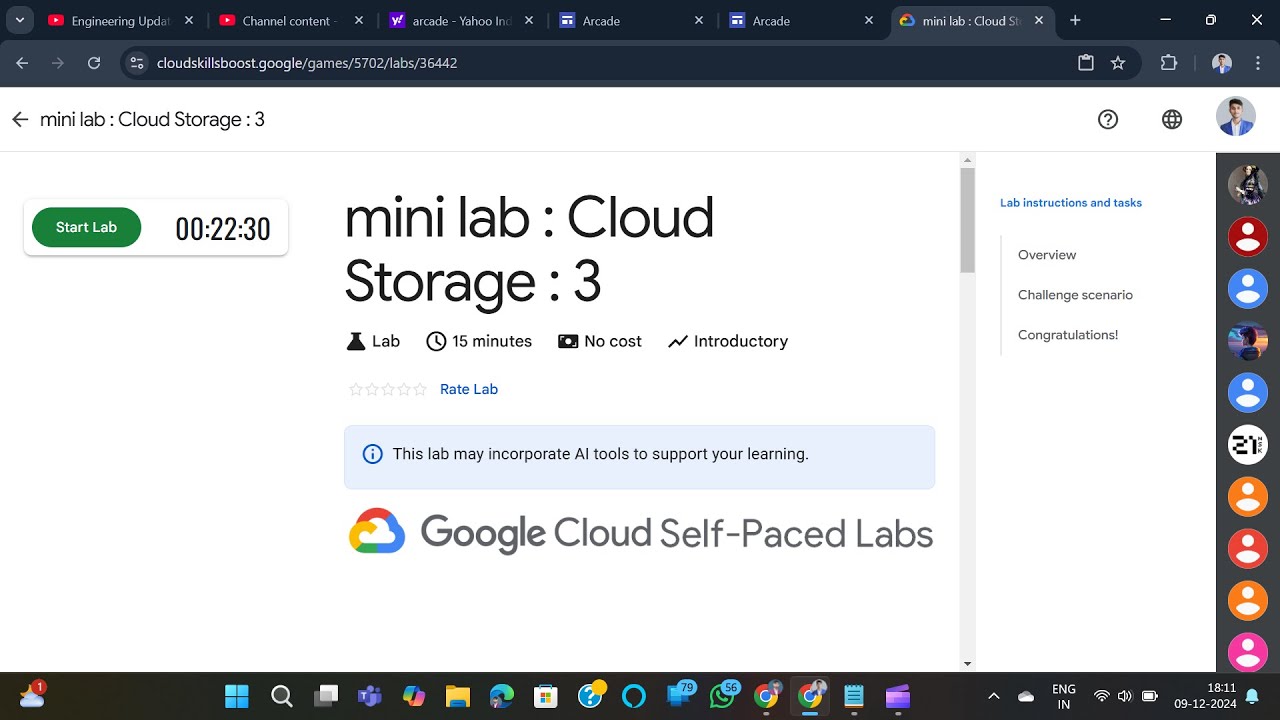Switch input language ENG IN
The width and height of the screenshot is (1280, 720).
pyautogui.click(x=1064, y=696)
